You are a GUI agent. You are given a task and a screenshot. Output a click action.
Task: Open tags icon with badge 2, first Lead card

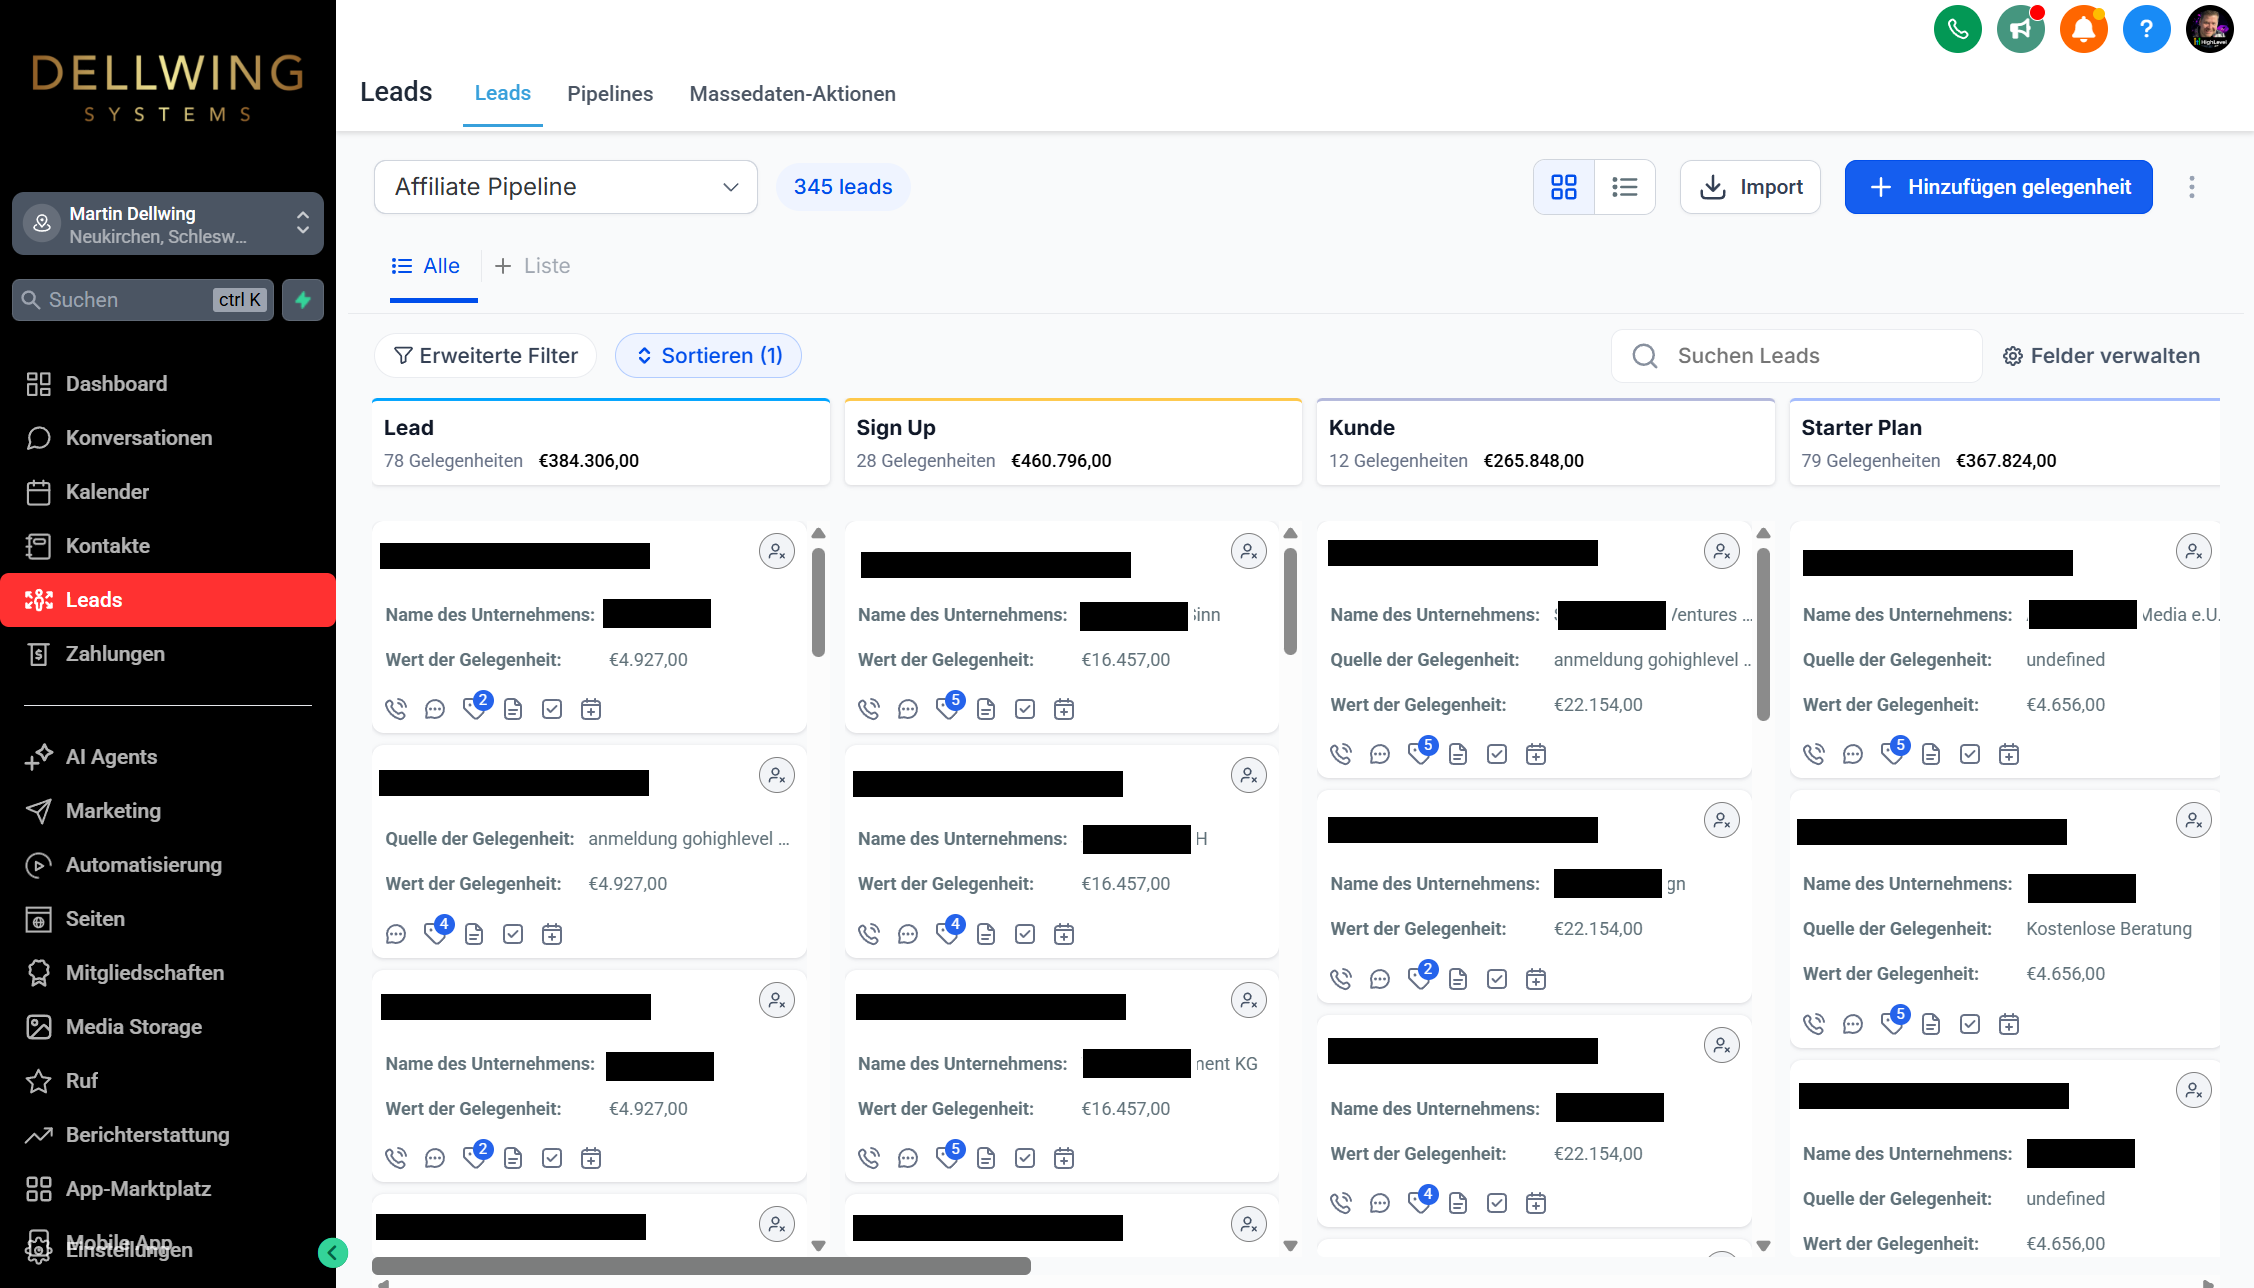pyautogui.click(x=475, y=707)
